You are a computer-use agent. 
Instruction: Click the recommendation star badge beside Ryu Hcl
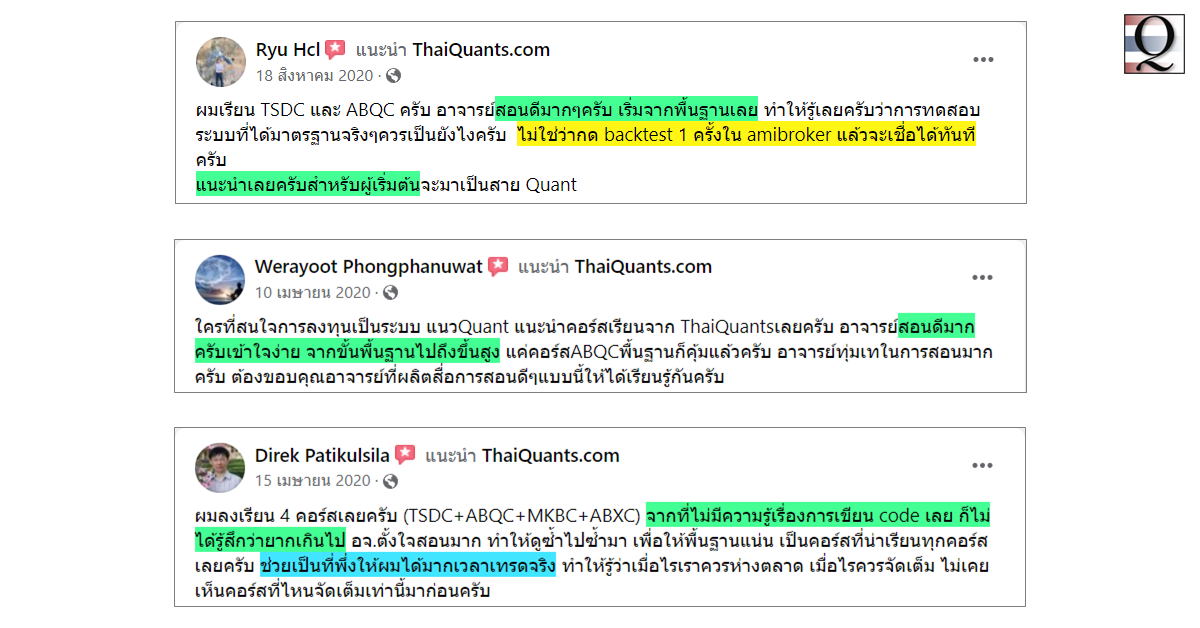(x=335, y=50)
